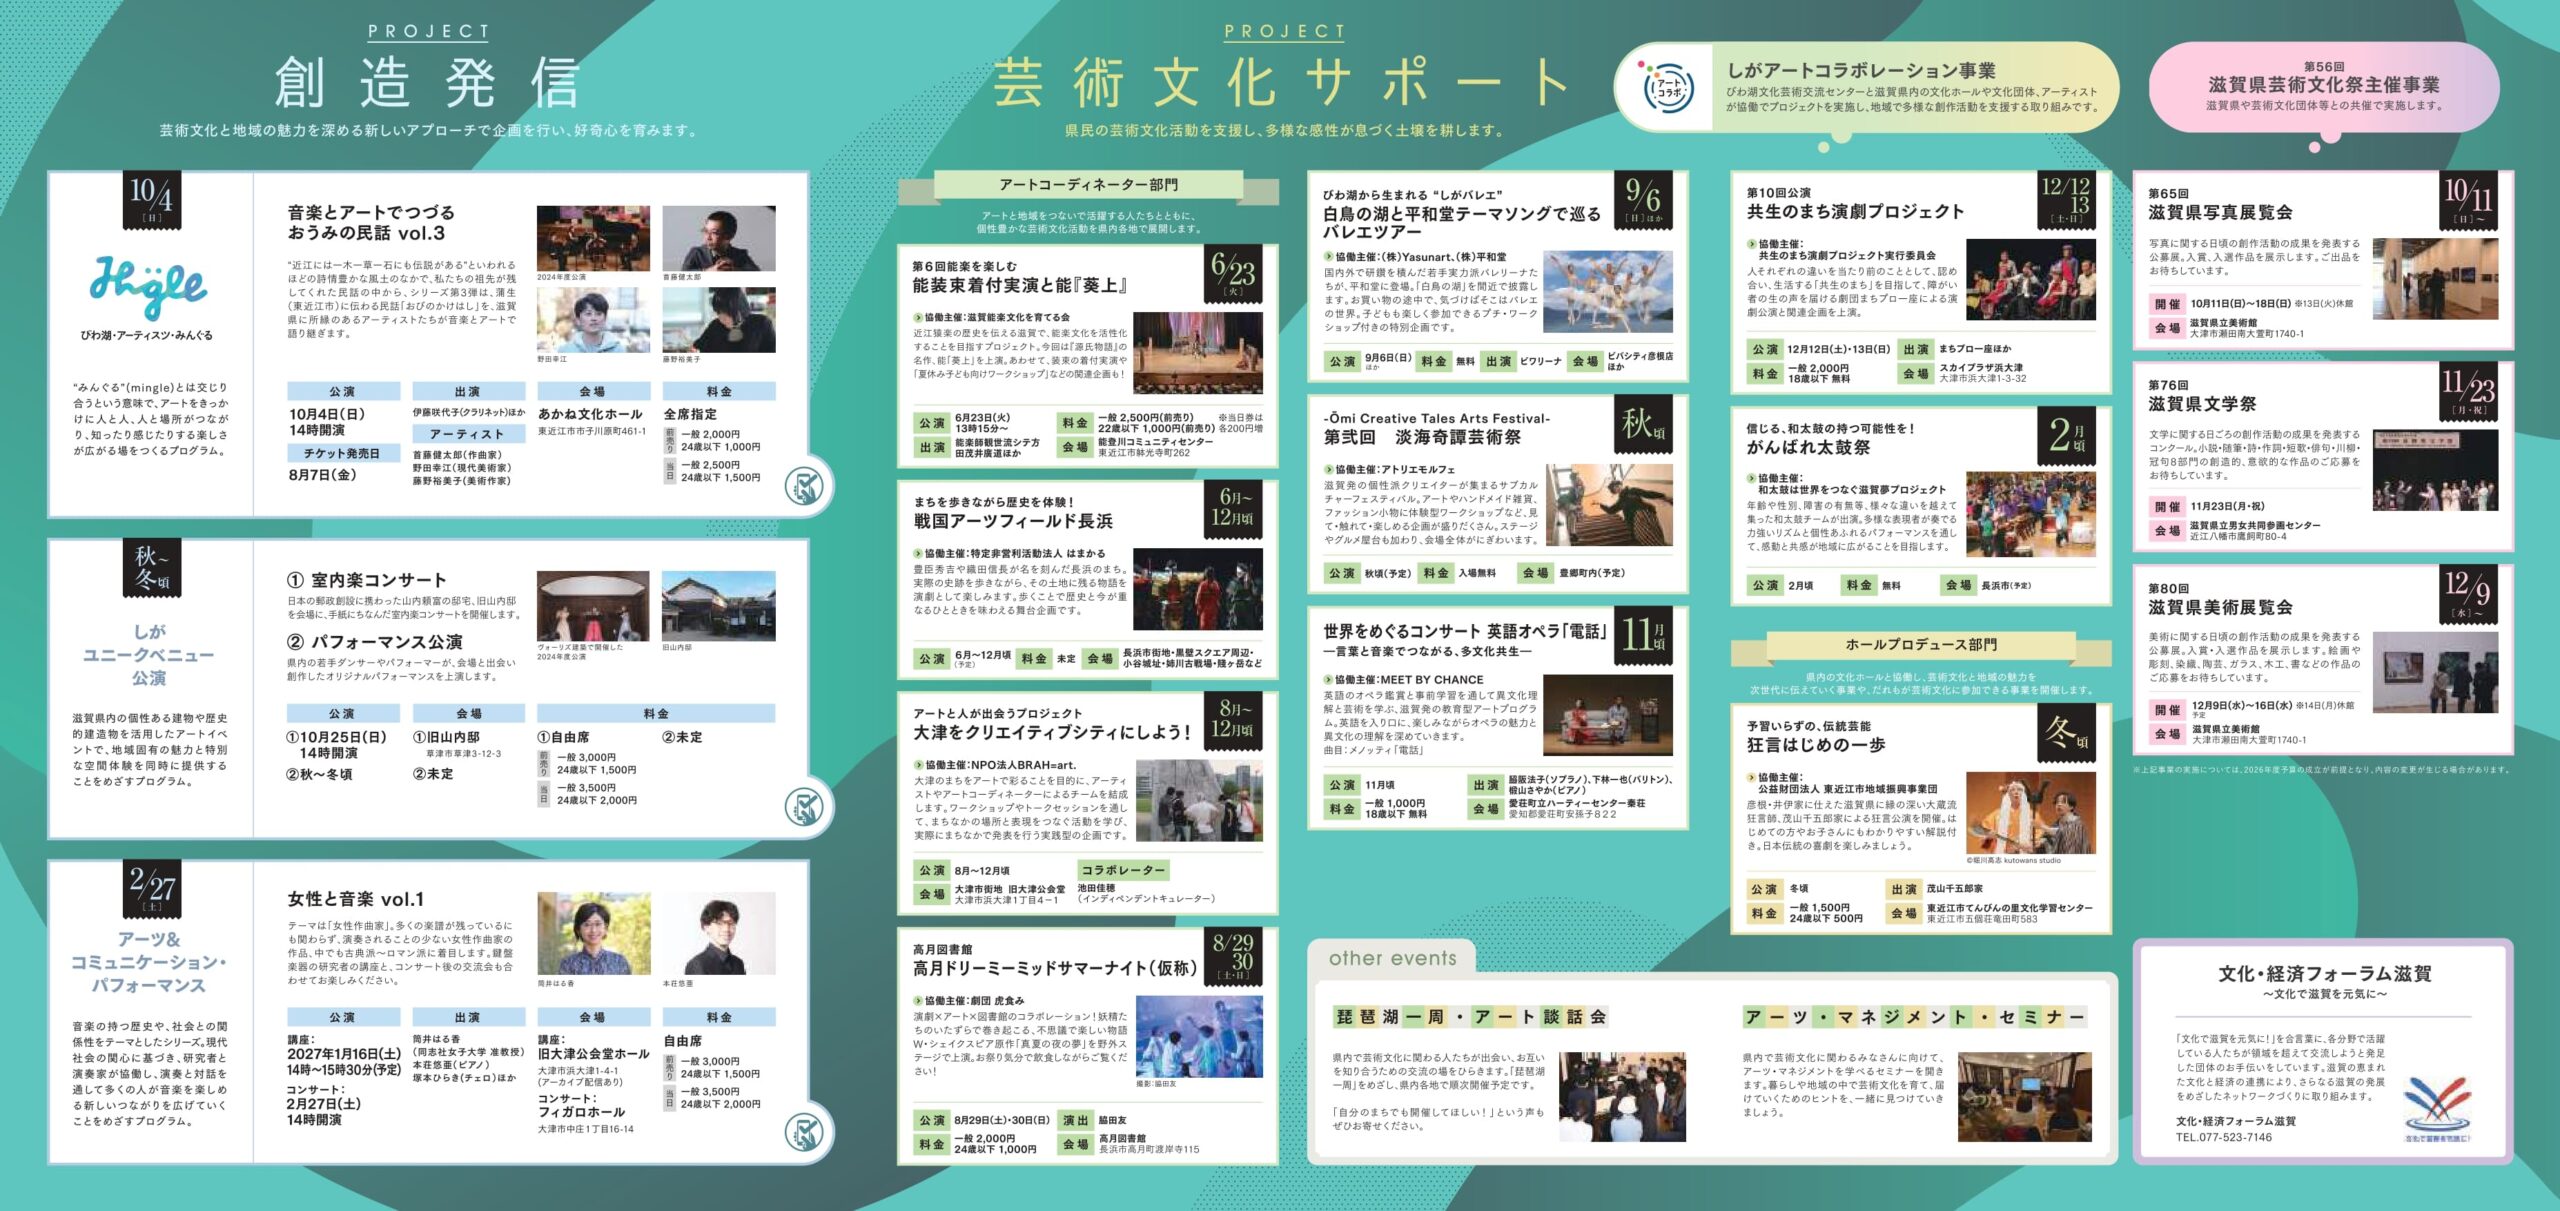Select the アートコーディネーター部門 section banner
2560x1211 pixels.
[1088, 185]
